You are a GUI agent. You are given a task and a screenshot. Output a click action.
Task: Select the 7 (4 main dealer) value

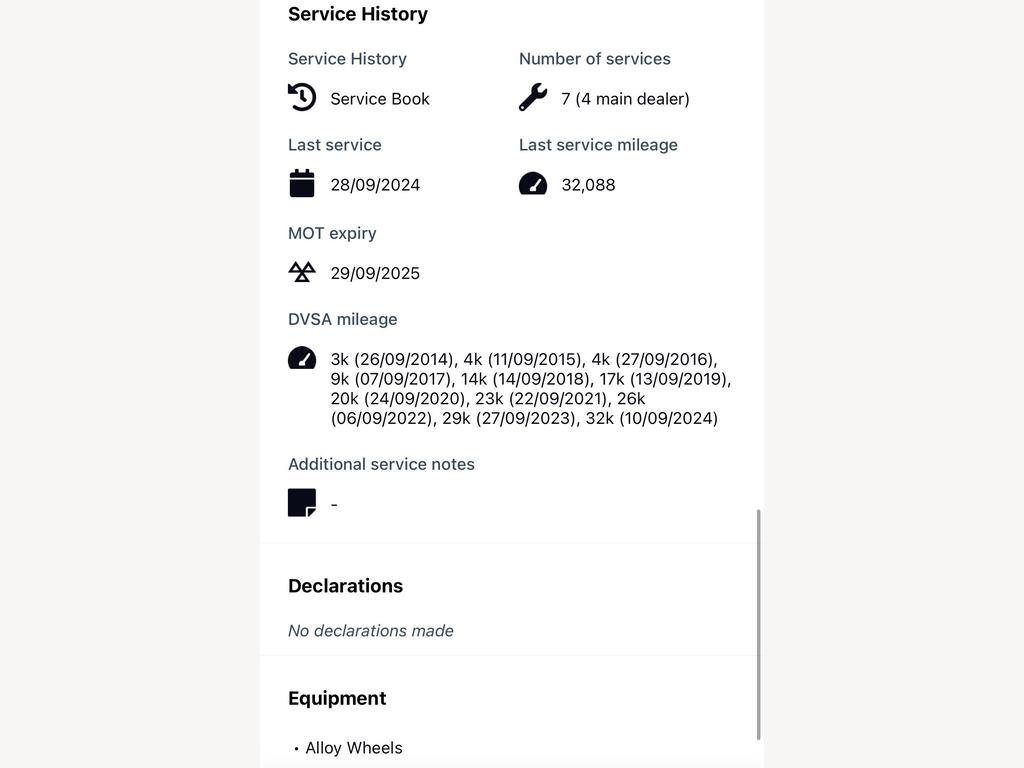(x=625, y=99)
